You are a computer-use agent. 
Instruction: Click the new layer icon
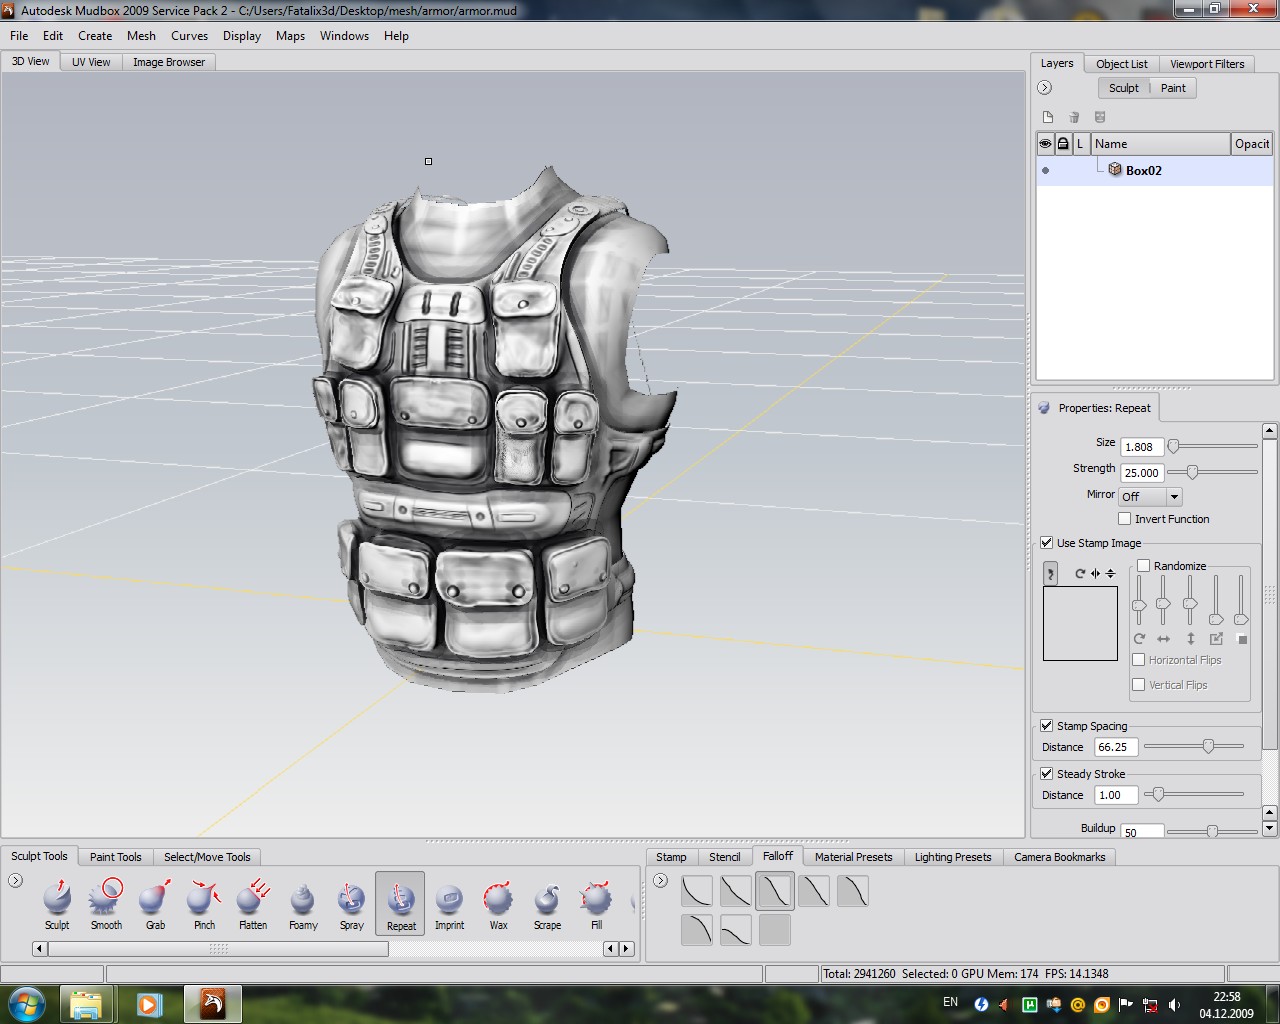click(x=1048, y=117)
